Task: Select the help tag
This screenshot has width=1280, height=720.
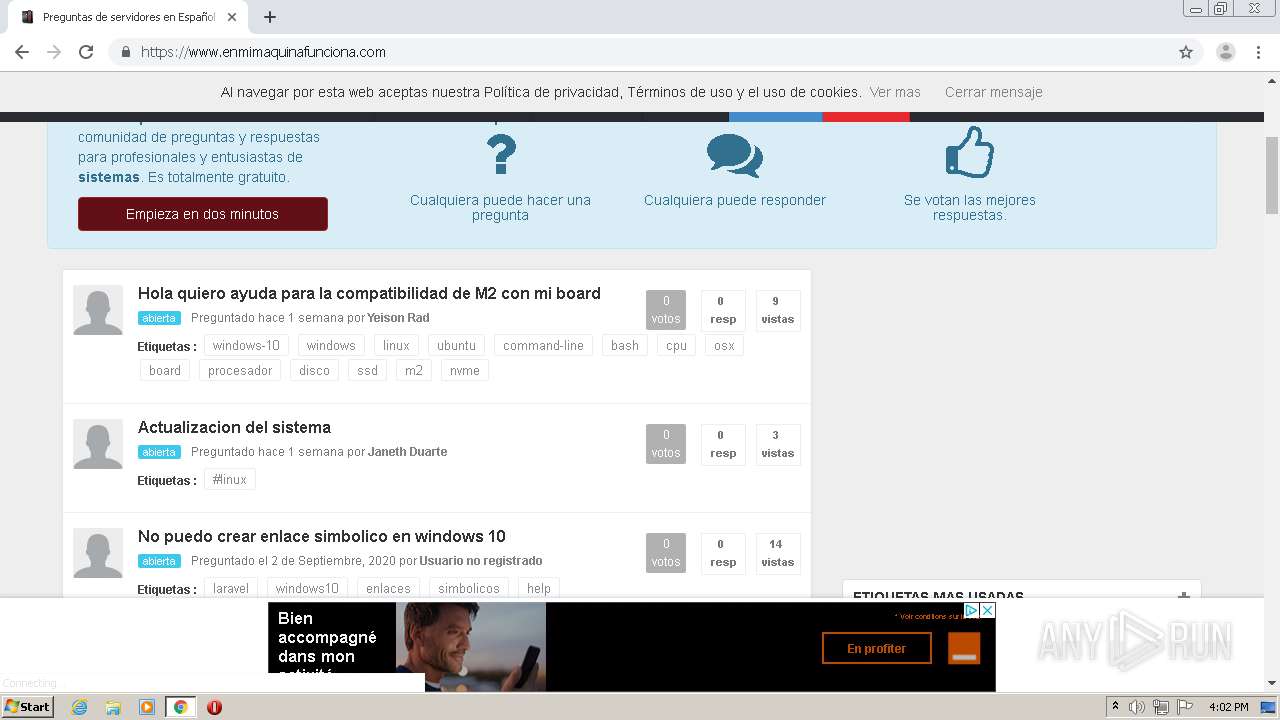Action: tap(539, 588)
